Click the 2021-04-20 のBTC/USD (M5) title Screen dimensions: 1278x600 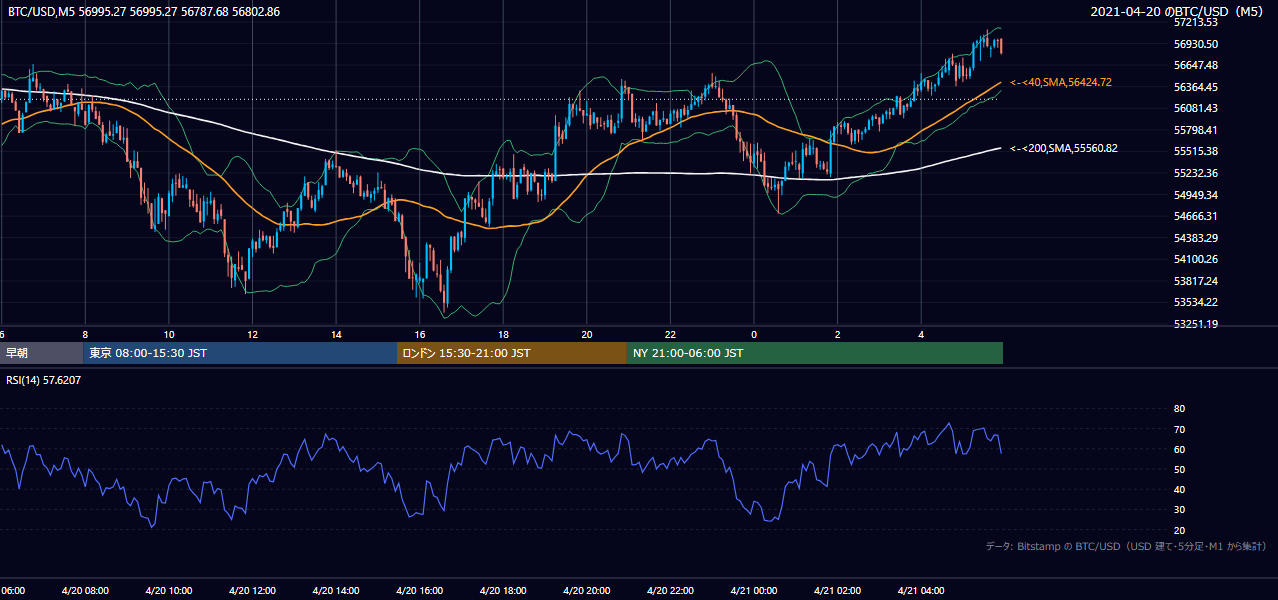1177,12
